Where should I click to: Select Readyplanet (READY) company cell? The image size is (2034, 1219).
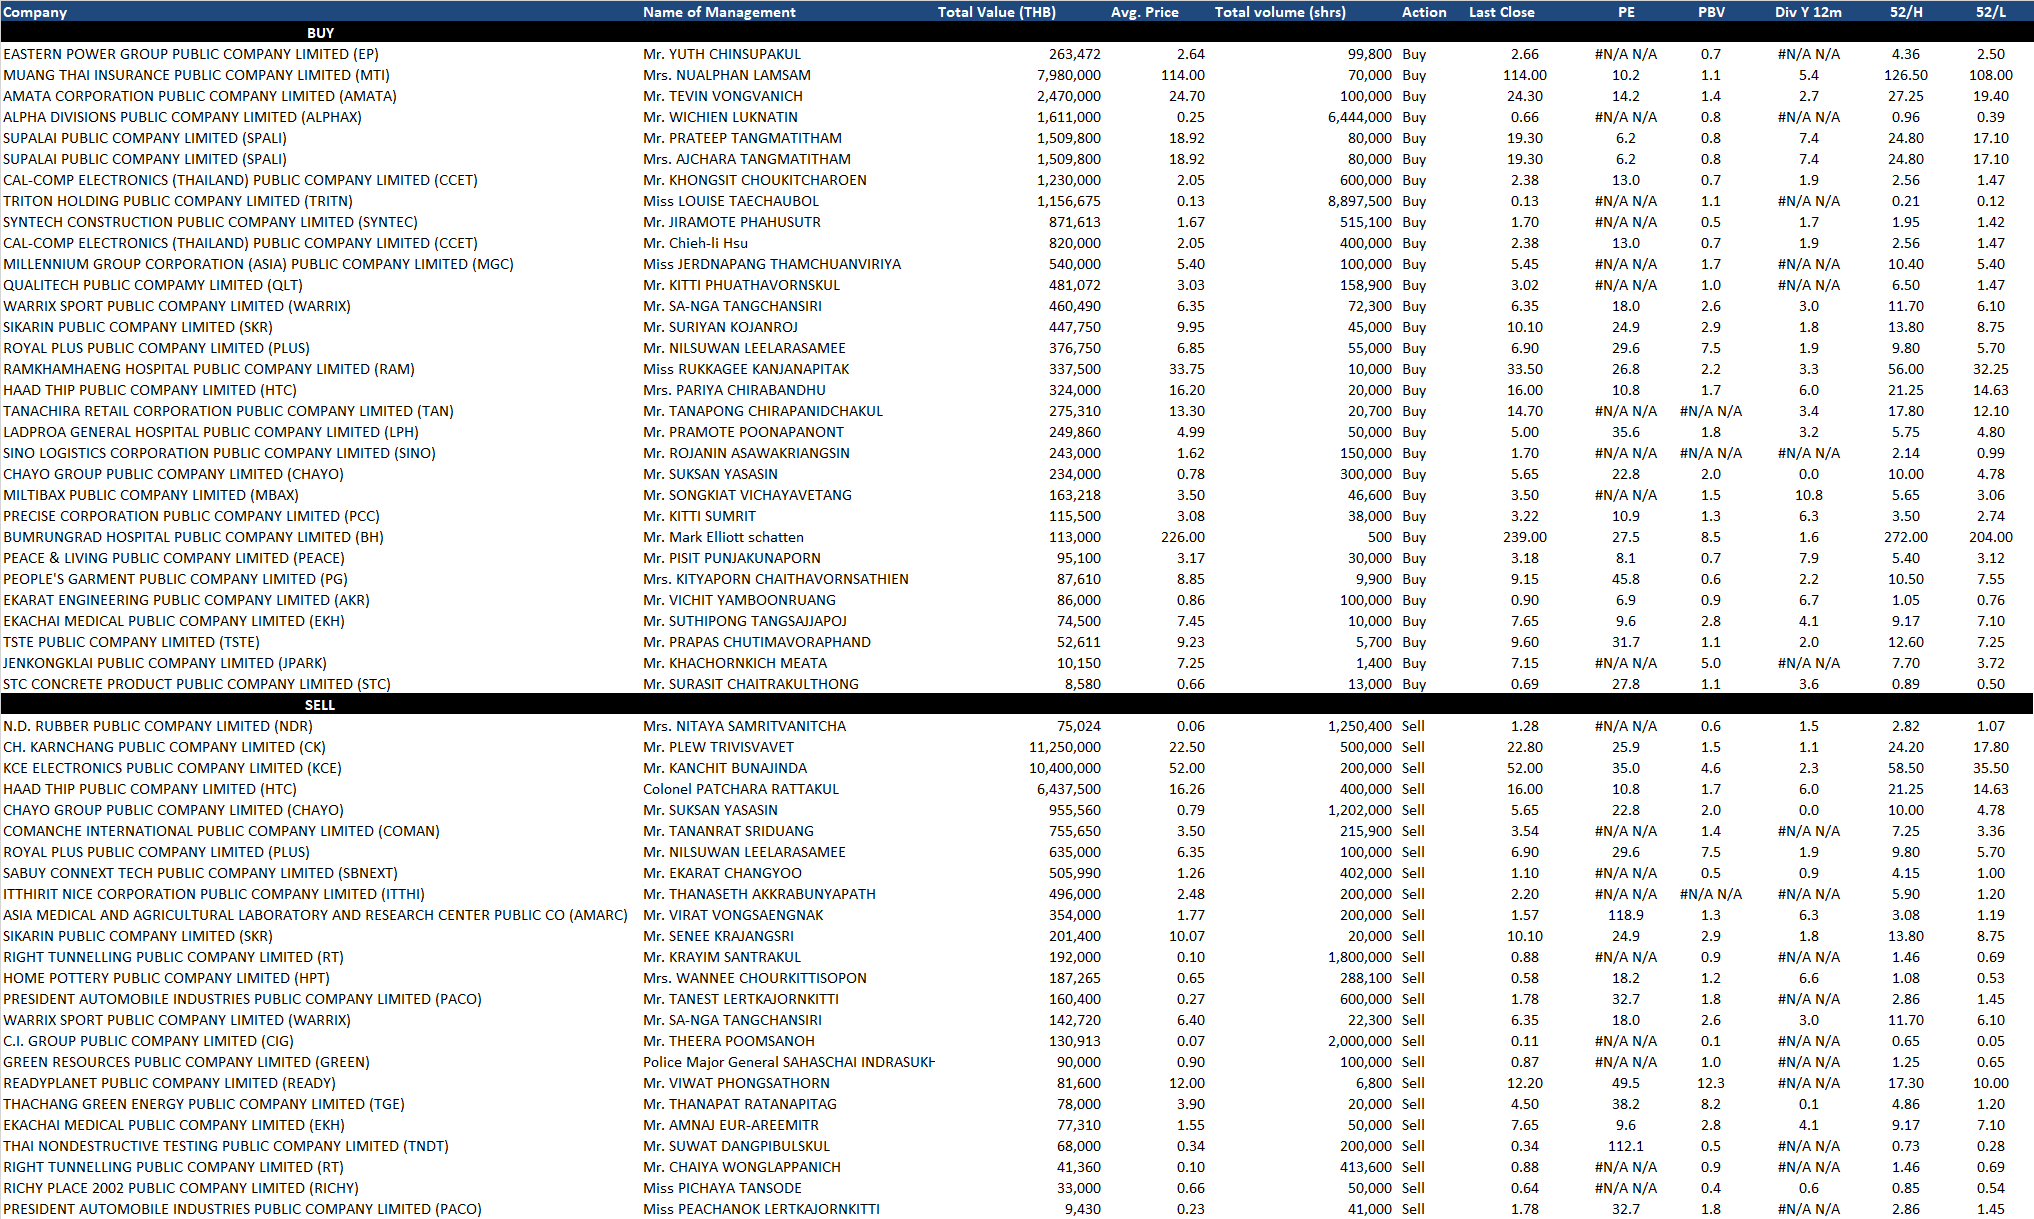point(169,1083)
